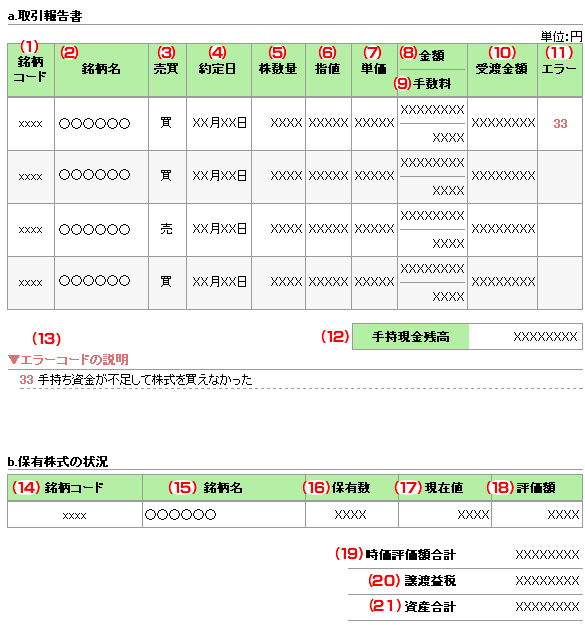Click the 手持ち資金が不足して株式を買えなかった explanation
Viewport: 585px width, 625px height.
145,379
